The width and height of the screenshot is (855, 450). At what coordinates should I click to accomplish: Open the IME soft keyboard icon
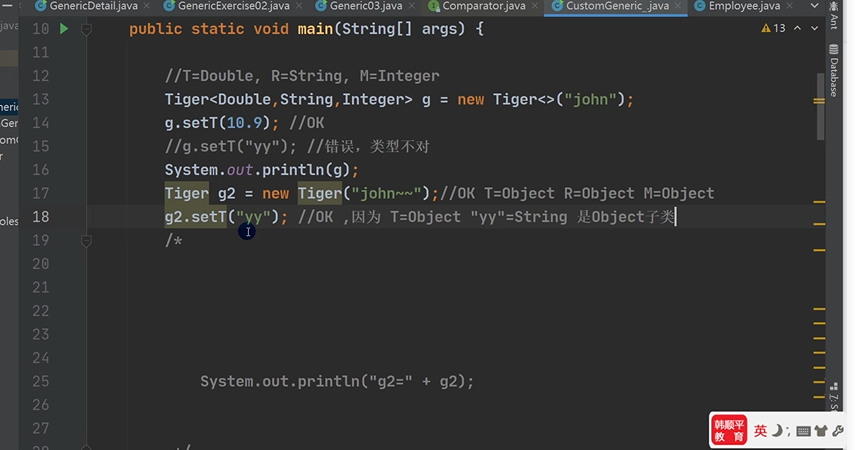(x=803, y=431)
